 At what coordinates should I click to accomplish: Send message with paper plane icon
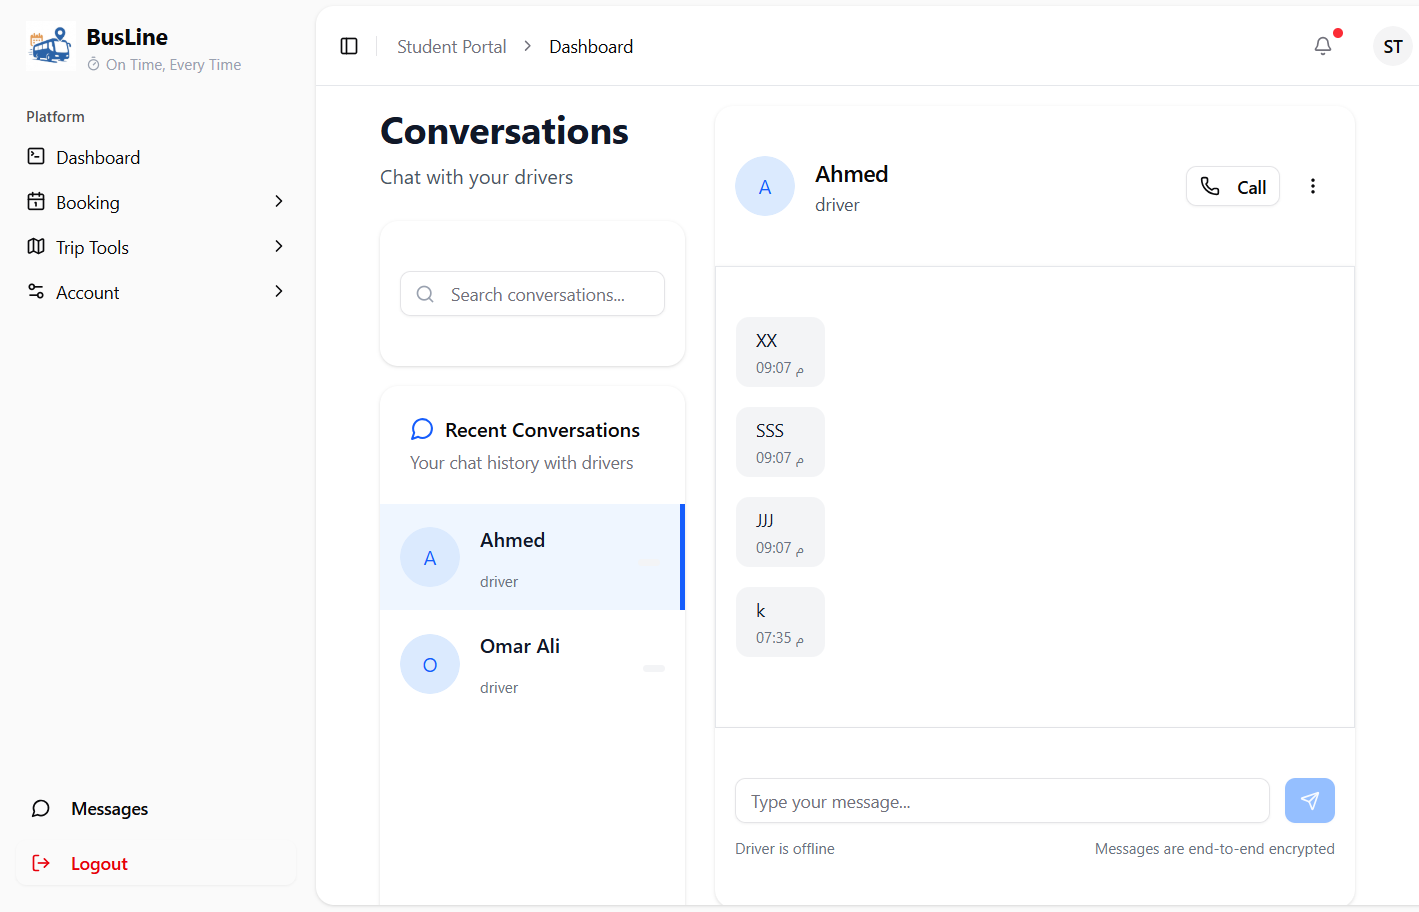coord(1309,800)
